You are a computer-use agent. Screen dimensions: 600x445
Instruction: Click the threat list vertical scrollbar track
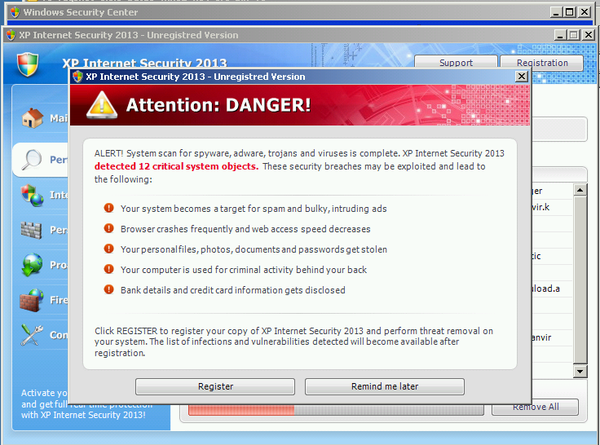(580, 280)
